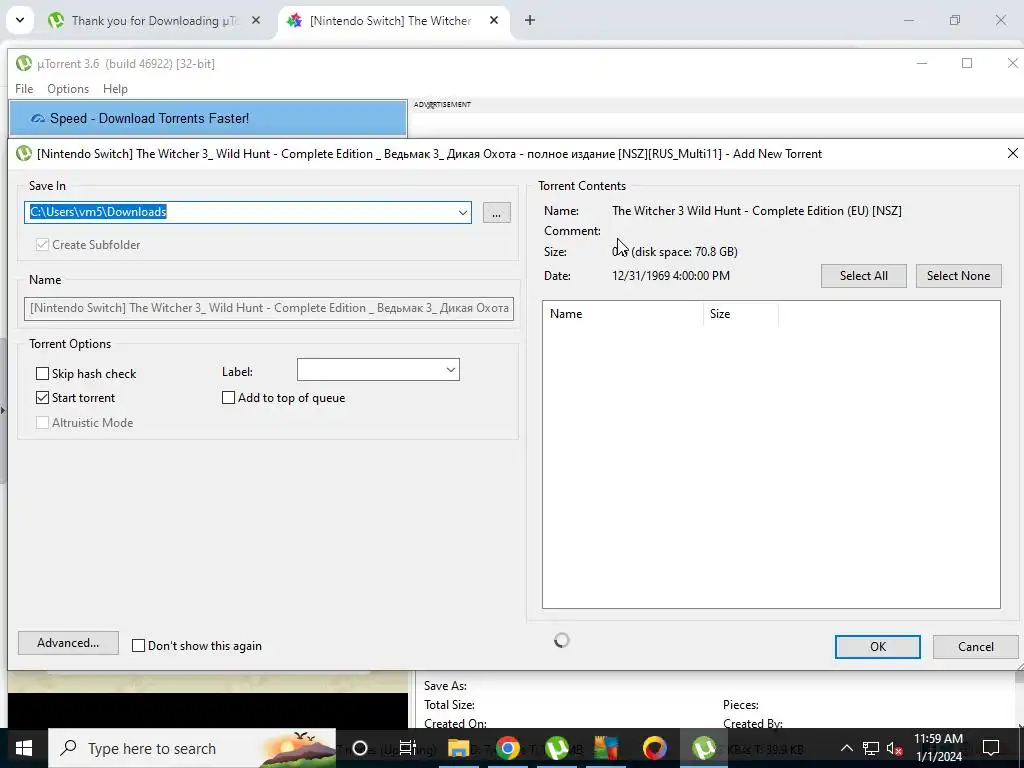Click the search magnifier icon on the taskbar
Viewport: 1024px width, 768px height.
pyautogui.click(x=68, y=748)
